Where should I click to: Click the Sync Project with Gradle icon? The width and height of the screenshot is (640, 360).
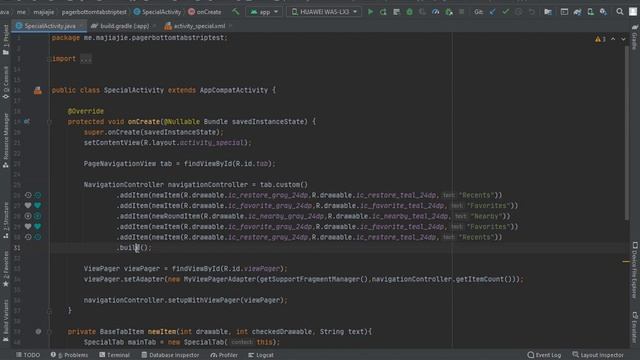[577, 12]
